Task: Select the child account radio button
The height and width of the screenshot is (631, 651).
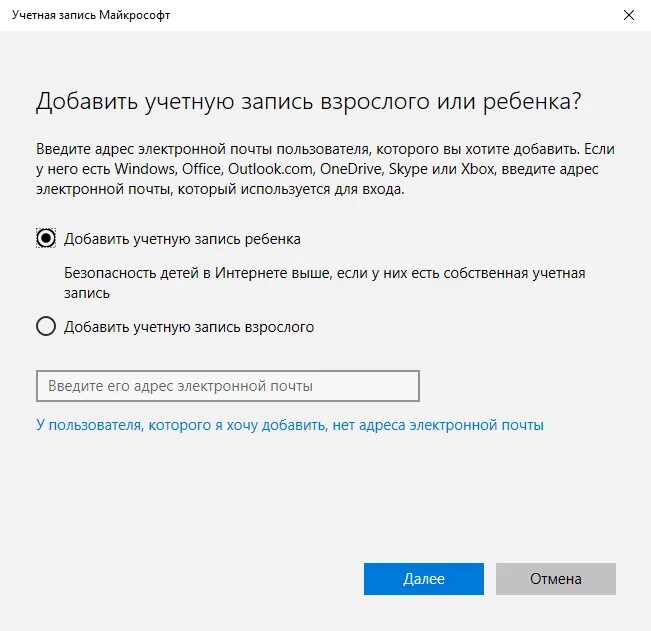Action: [46, 239]
